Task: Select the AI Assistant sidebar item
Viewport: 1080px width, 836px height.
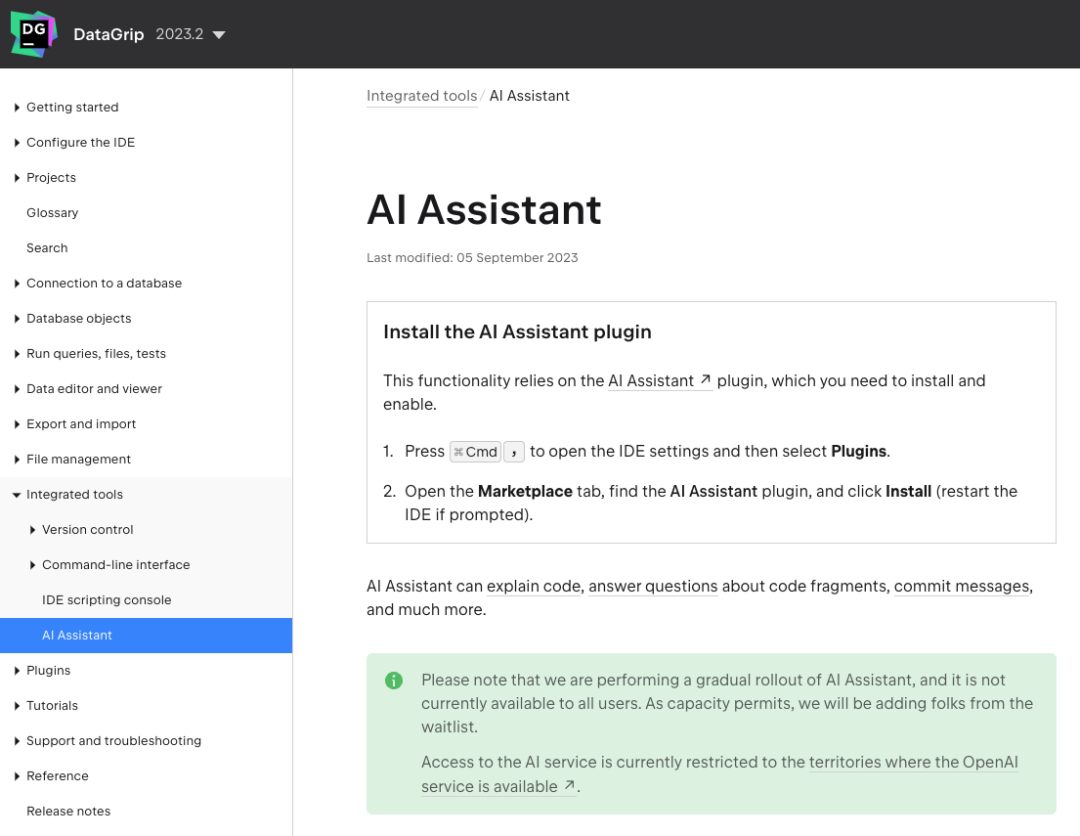Action: [77, 636]
